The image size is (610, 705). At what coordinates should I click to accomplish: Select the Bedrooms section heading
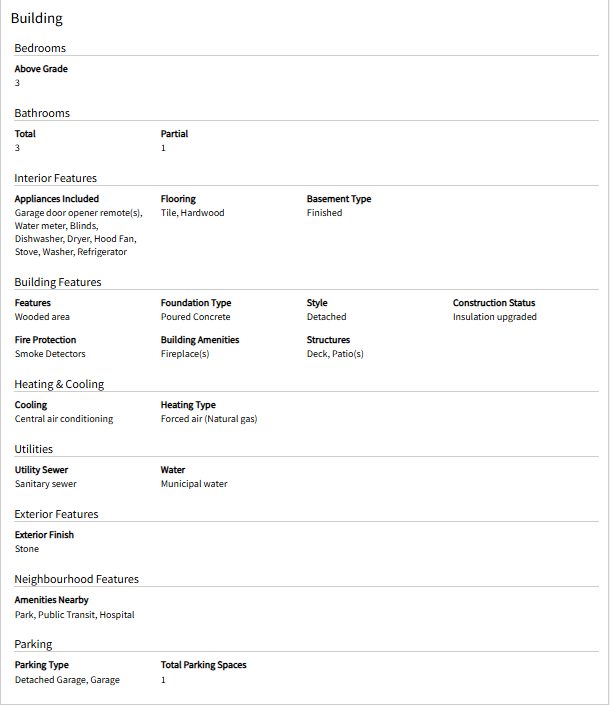(40, 48)
